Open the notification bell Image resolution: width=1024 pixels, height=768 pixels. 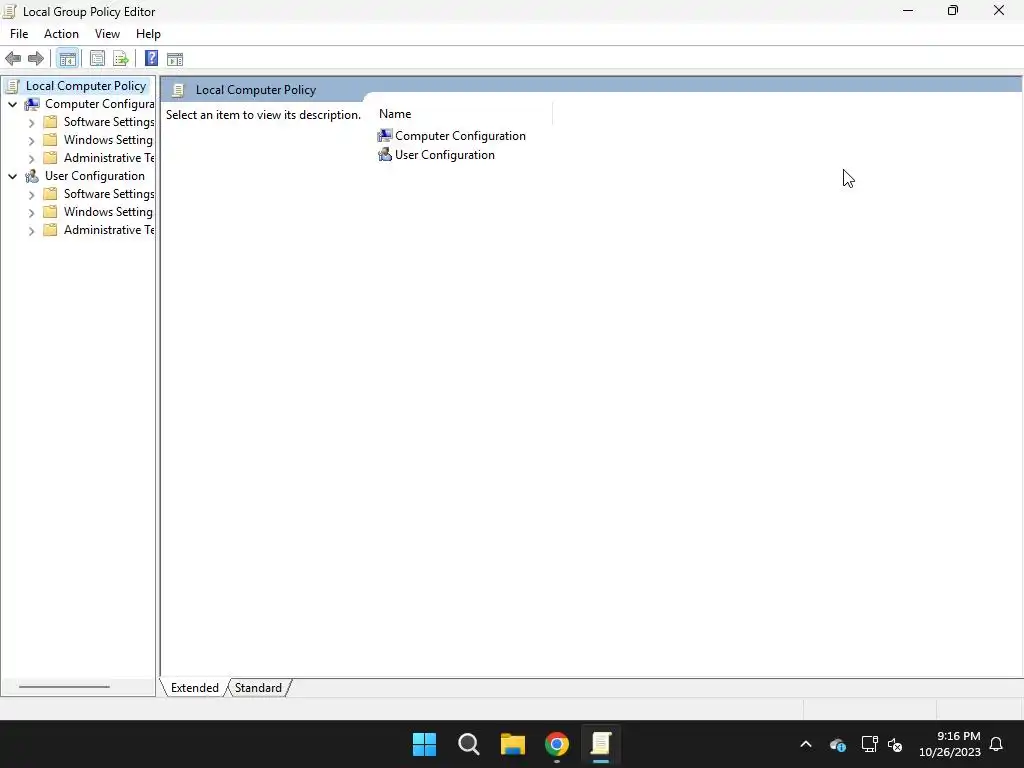click(997, 744)
